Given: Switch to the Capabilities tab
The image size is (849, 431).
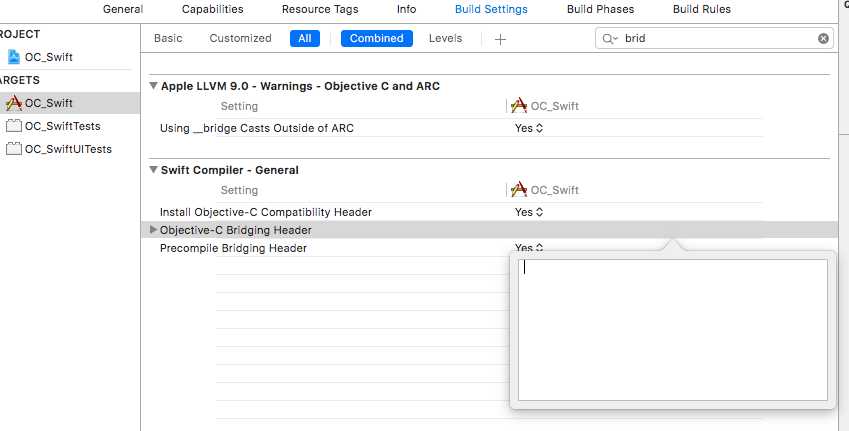Looking at the screenshot, I should click(212, 9).
